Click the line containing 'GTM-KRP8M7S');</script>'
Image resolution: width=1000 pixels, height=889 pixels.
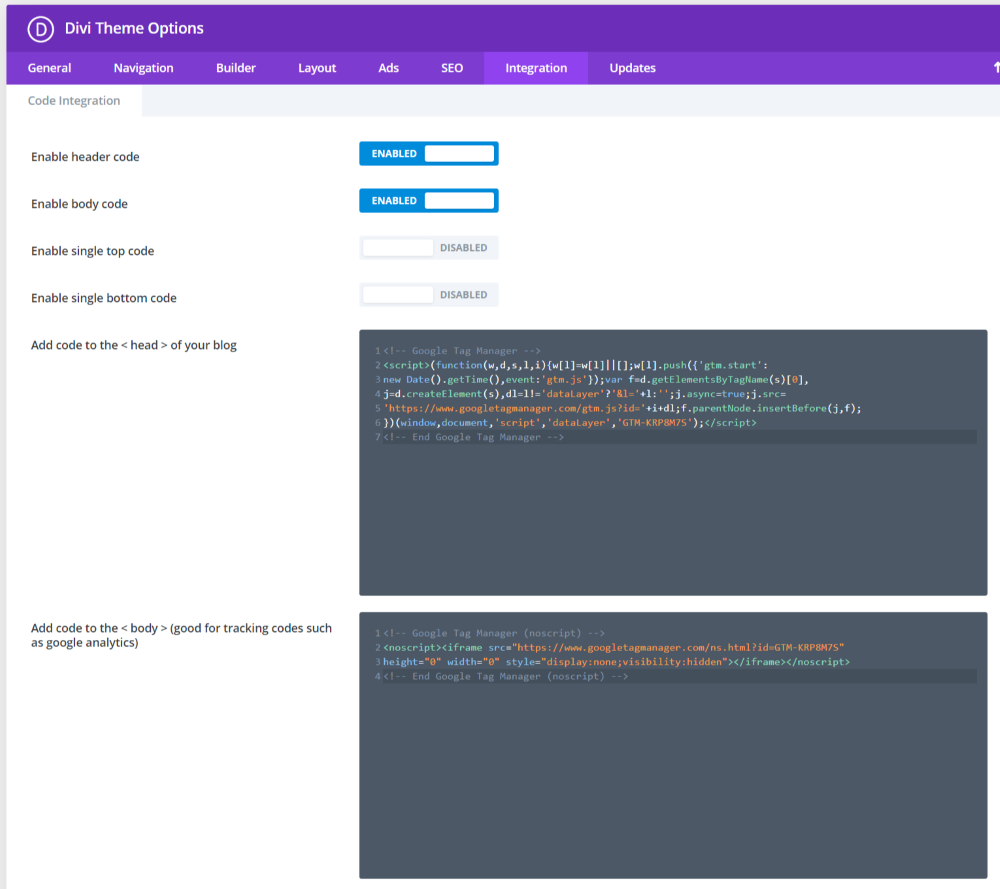(570, 423)
